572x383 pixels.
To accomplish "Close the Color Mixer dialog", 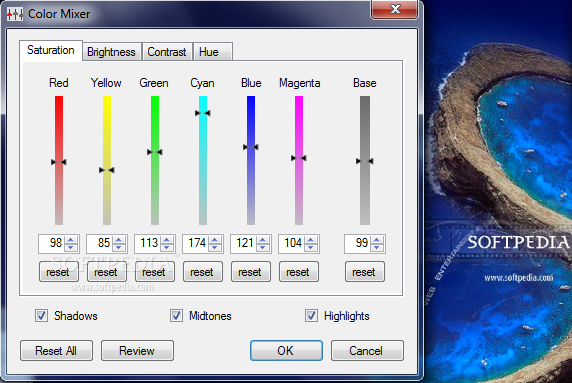I will 394,9.
